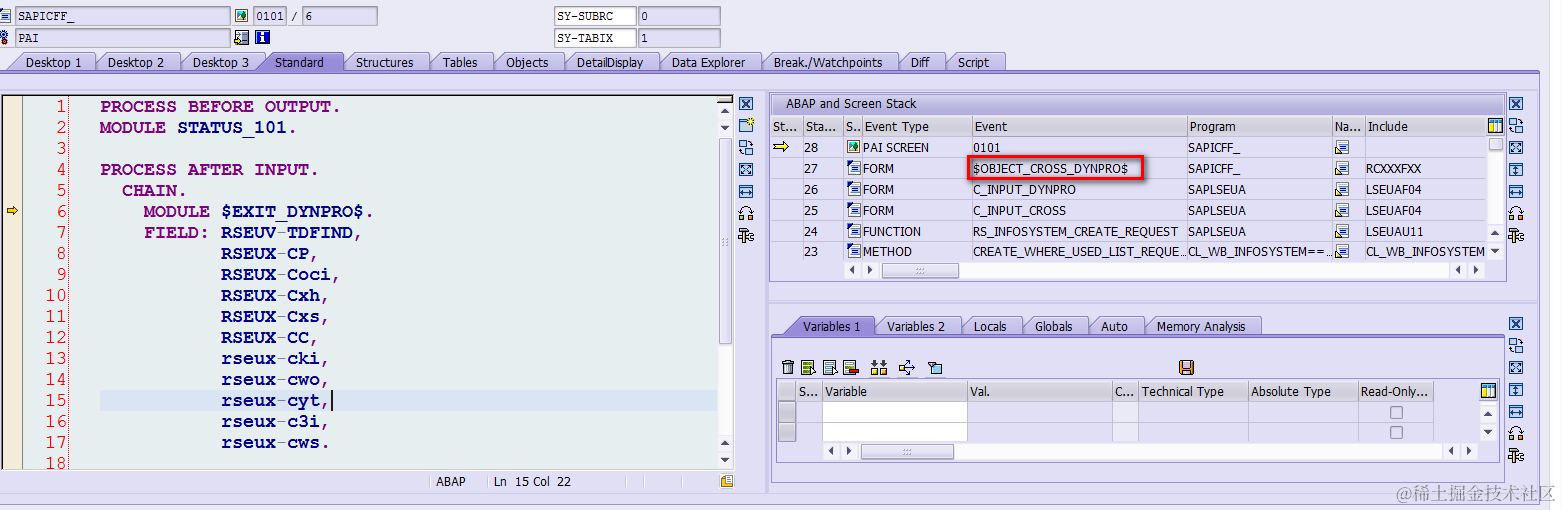Click navigation icon in C_INPUT_CROSS row
The width and height of the screenshot is (1562, 510).
point(1341,210)
